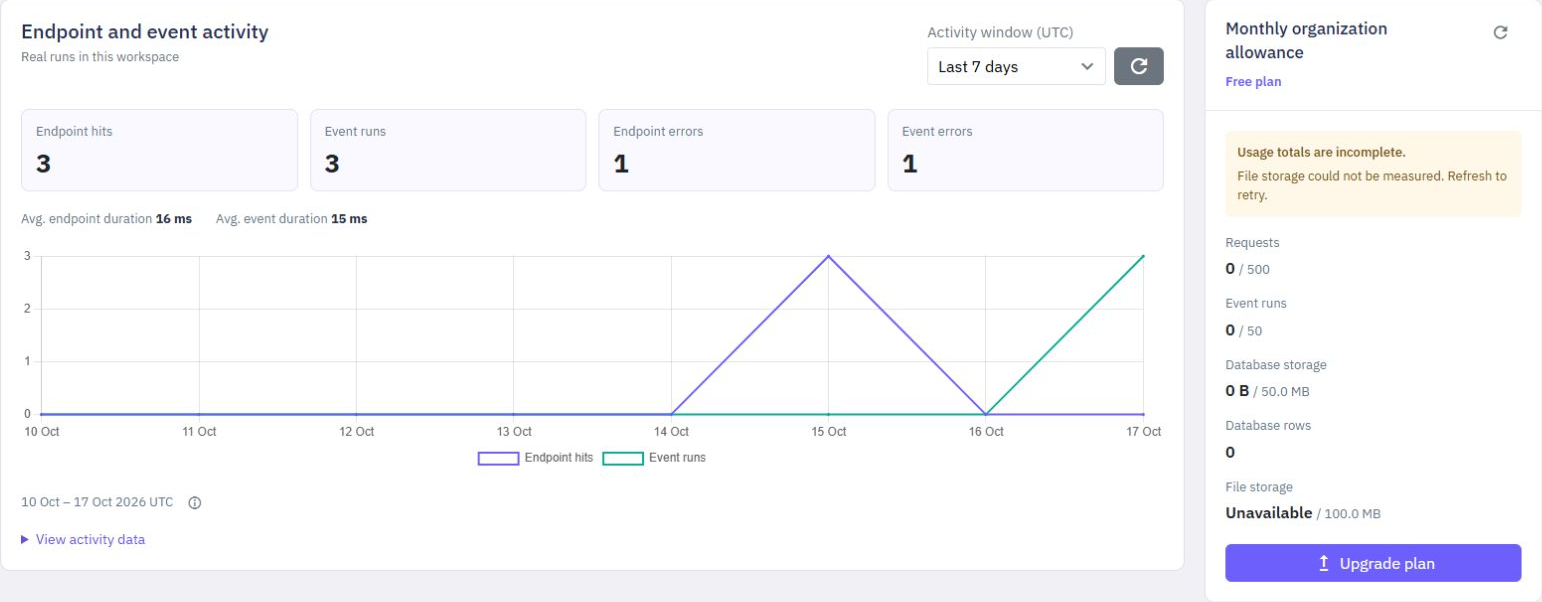Image resolution: width=1542 pixels, height=602 pixels.
Task: Select the Endpoint errors stat card
Action: 737,150
